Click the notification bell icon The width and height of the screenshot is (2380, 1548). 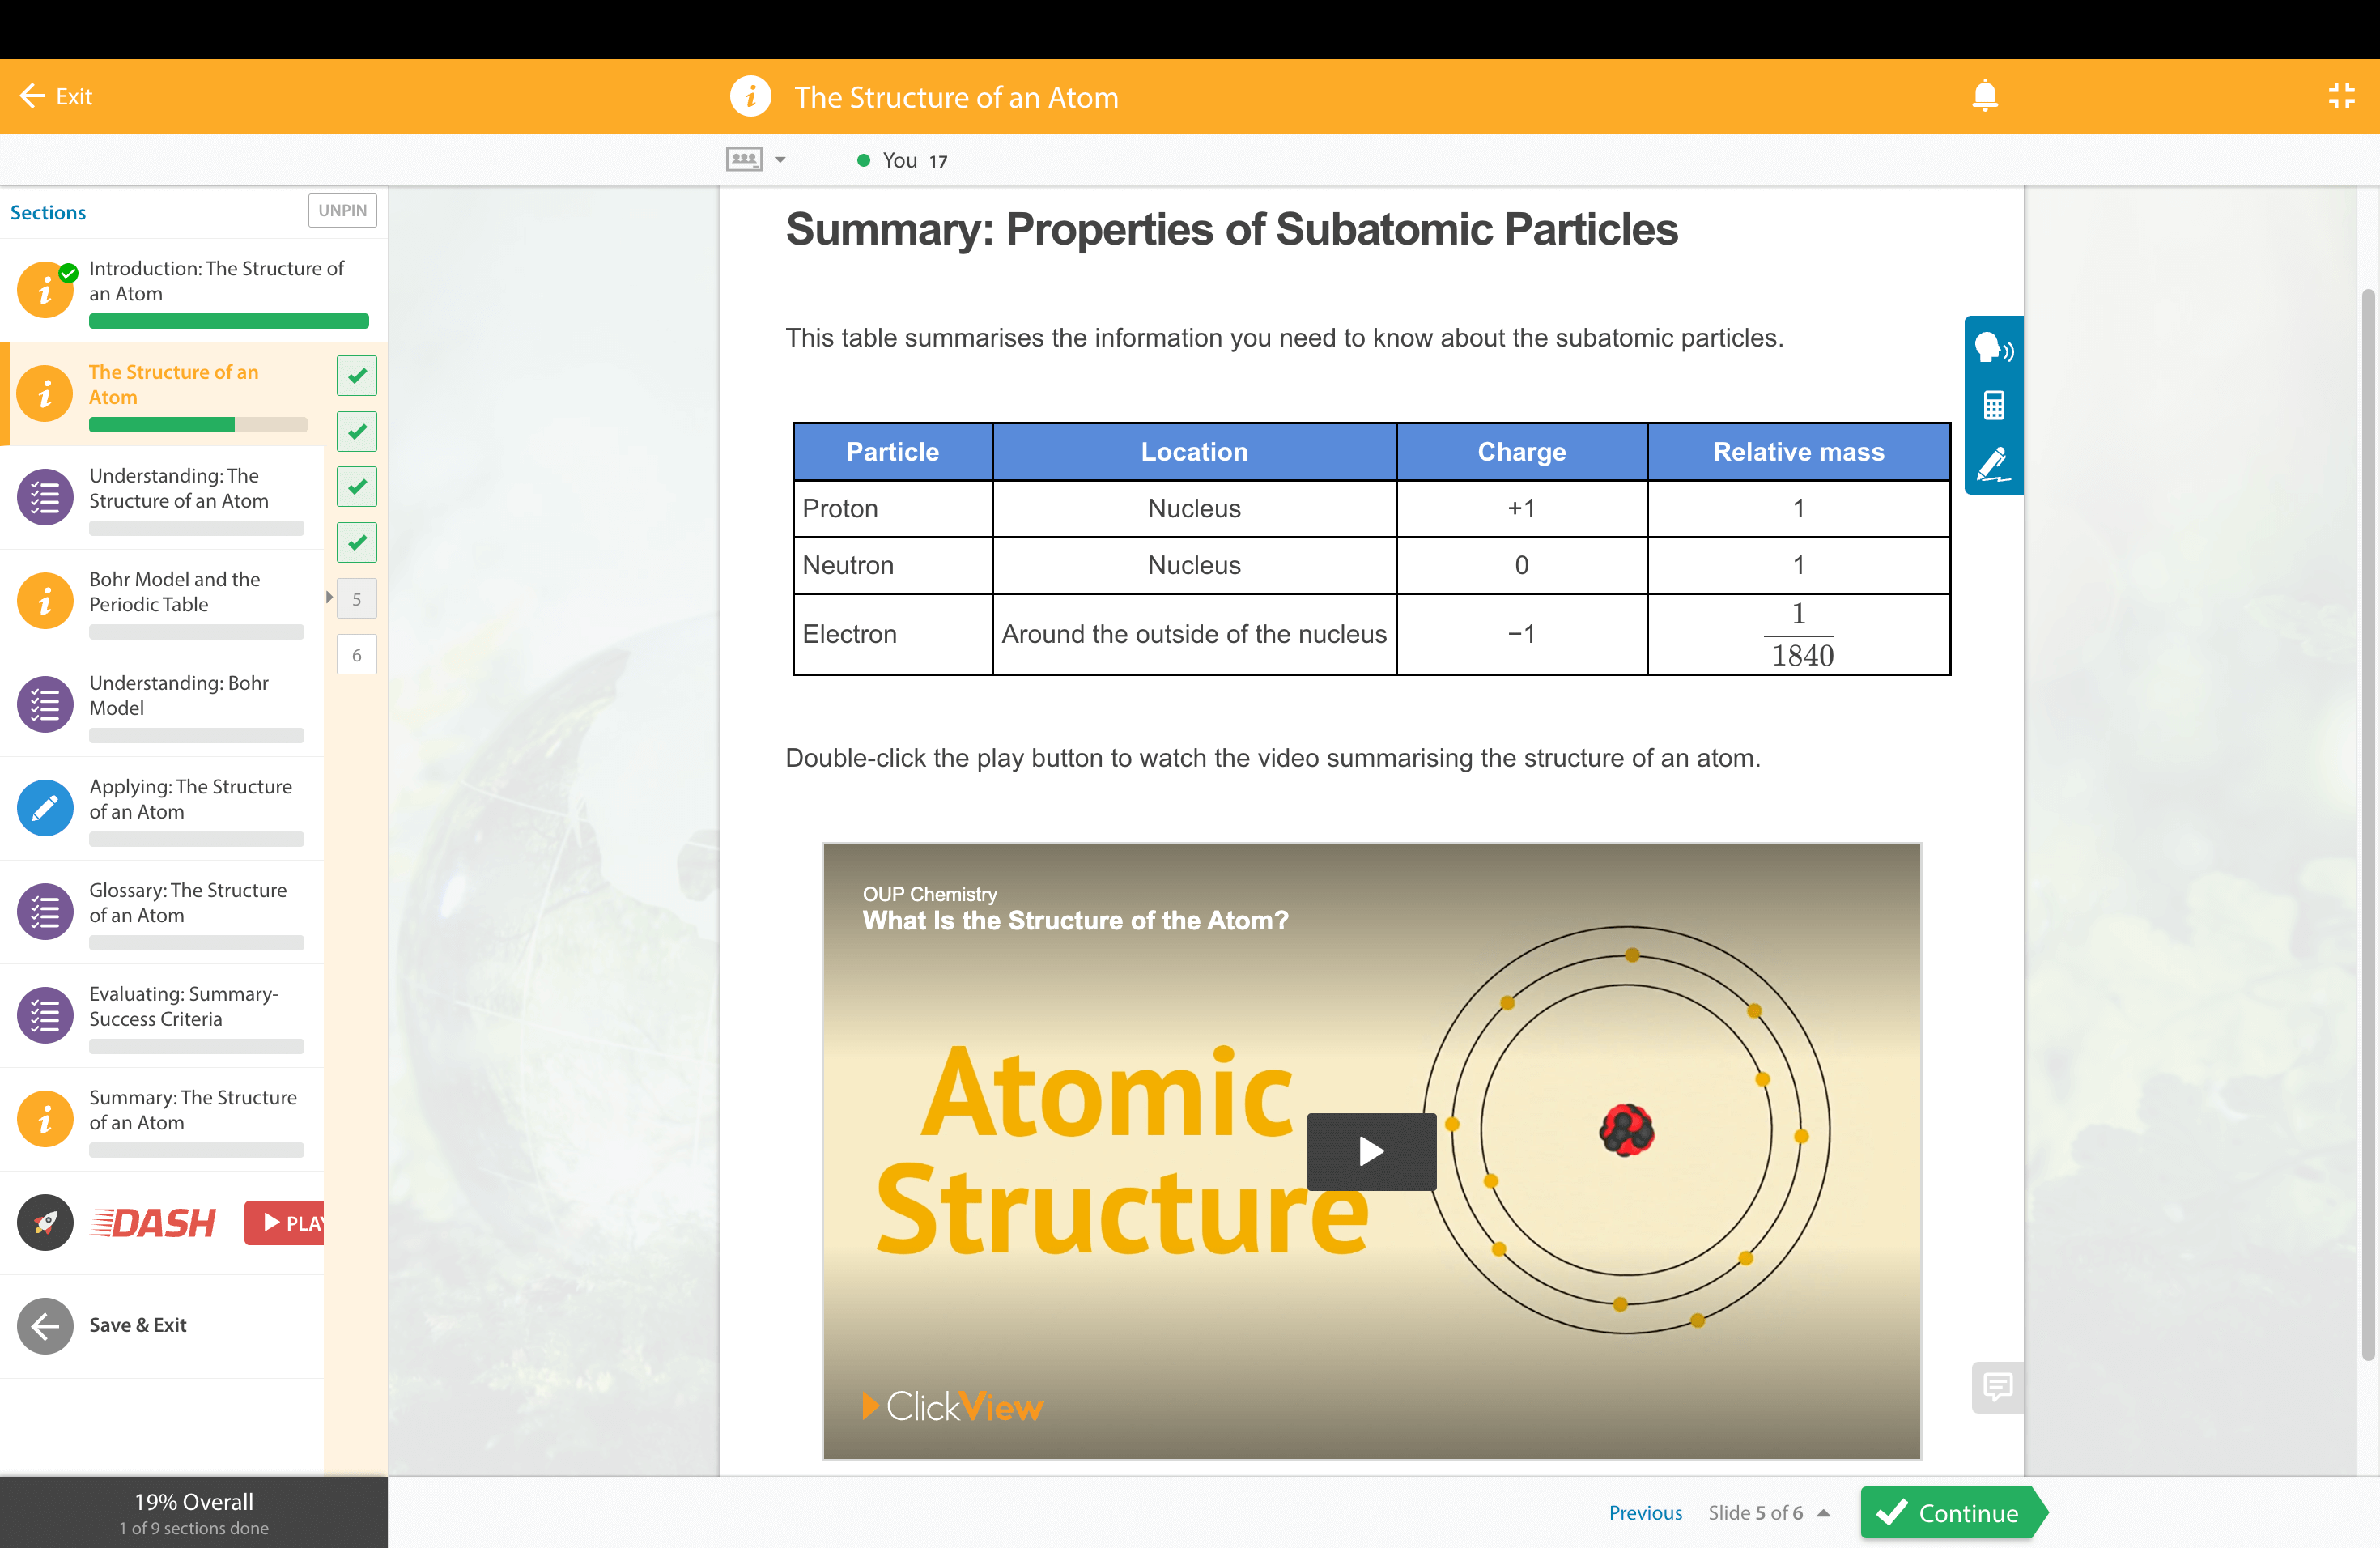coord(1984,96)
